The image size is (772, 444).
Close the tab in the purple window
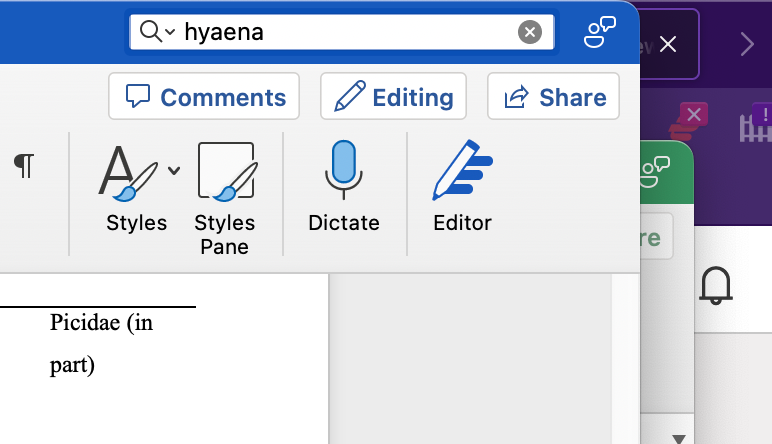[x=669, y=44]
